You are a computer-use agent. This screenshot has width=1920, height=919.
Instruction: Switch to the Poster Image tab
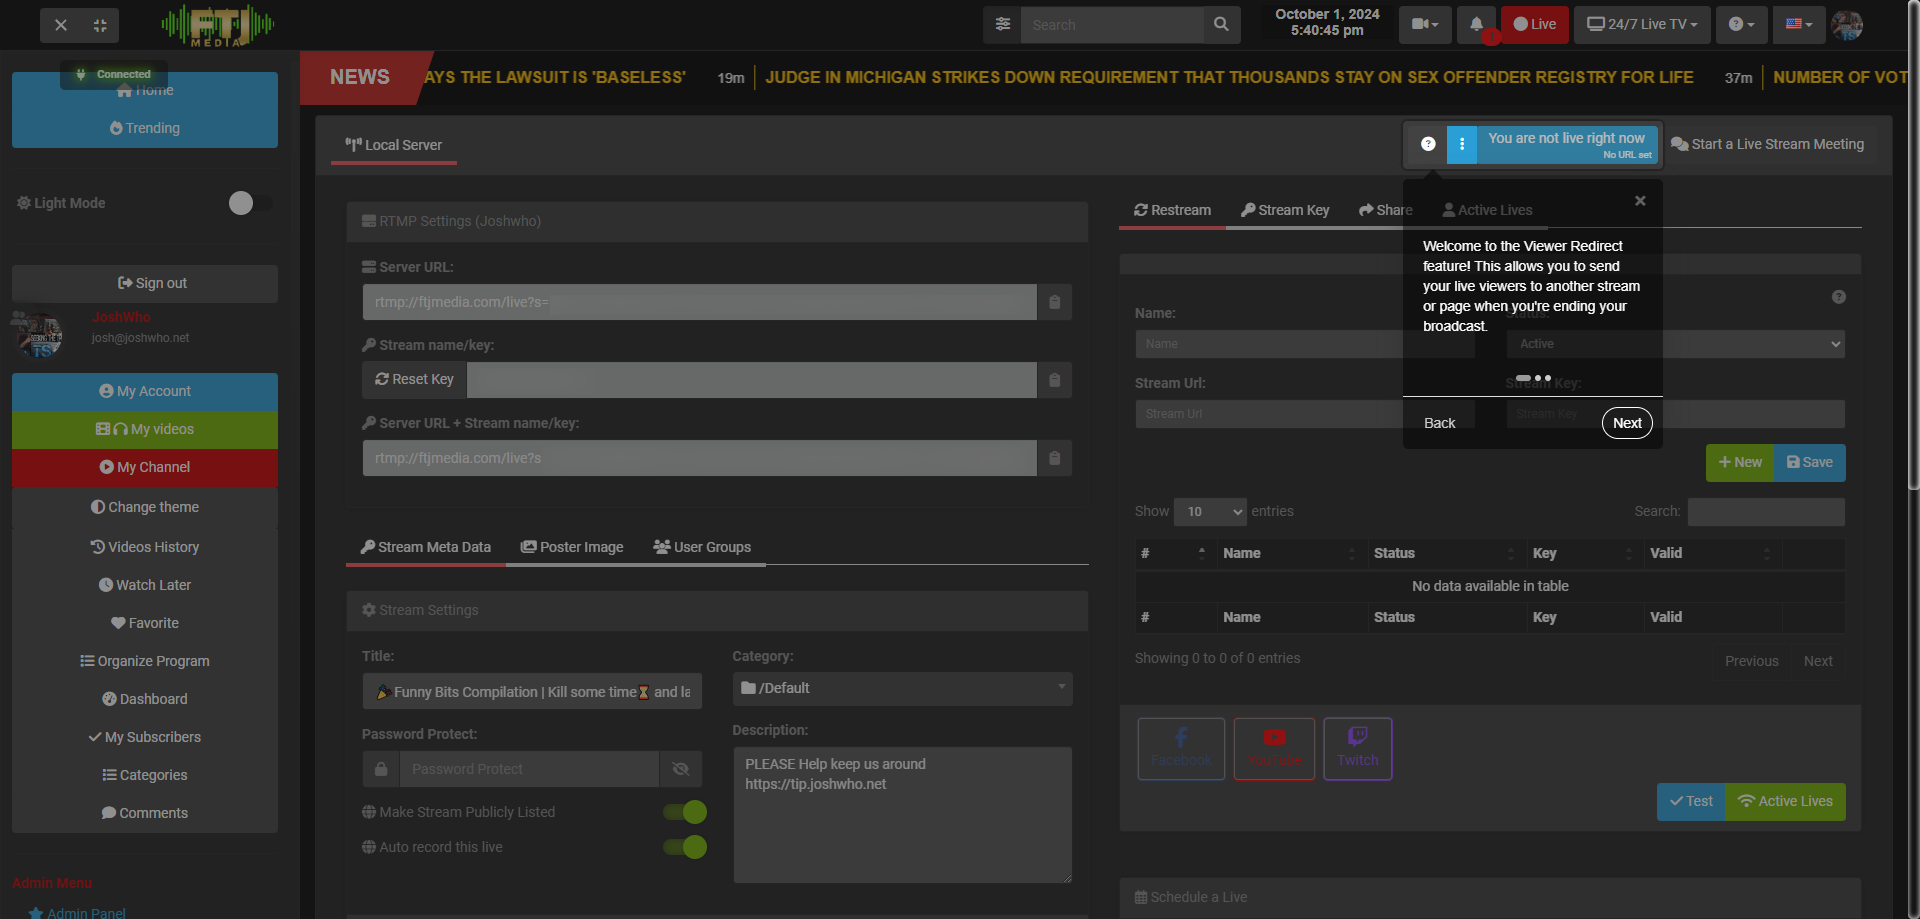click(572, 547)
